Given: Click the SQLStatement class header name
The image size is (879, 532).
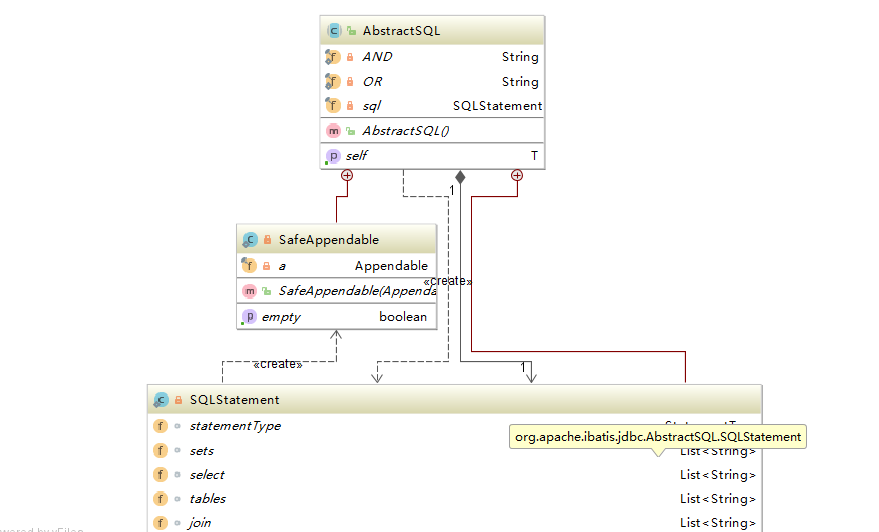Looking at the screenshot, I should pos(234,400).
